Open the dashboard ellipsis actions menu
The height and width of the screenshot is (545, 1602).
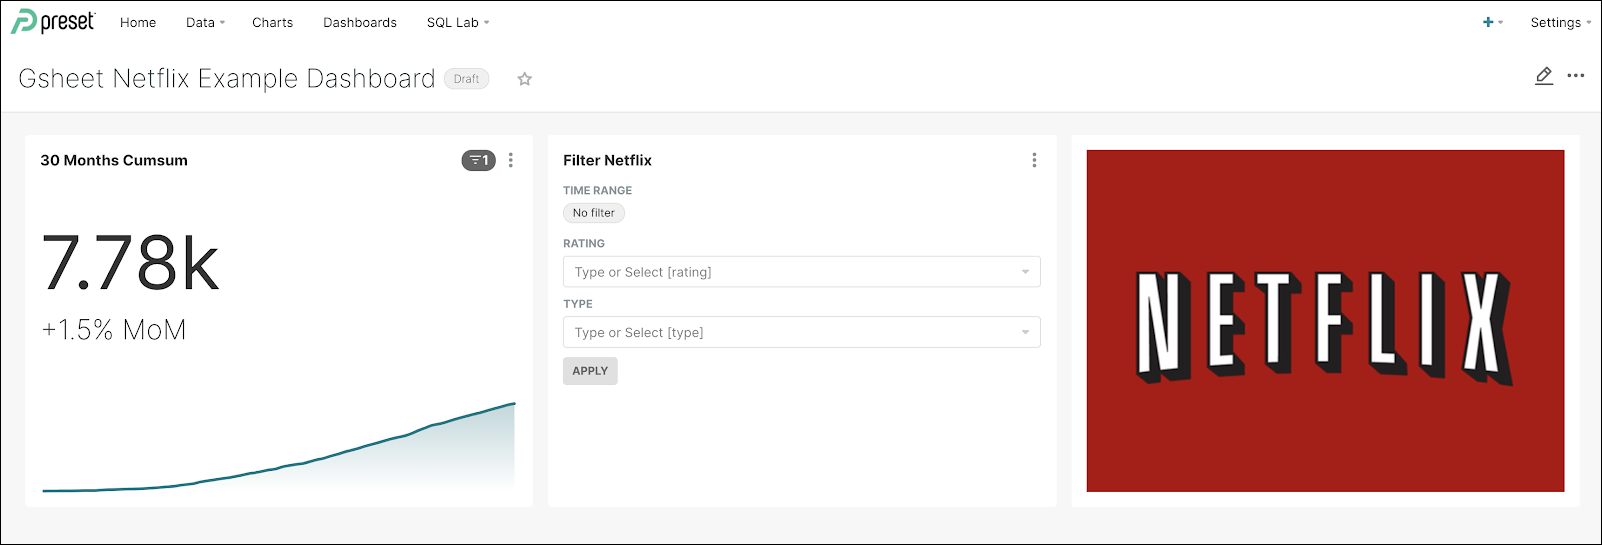point(1576,76)
